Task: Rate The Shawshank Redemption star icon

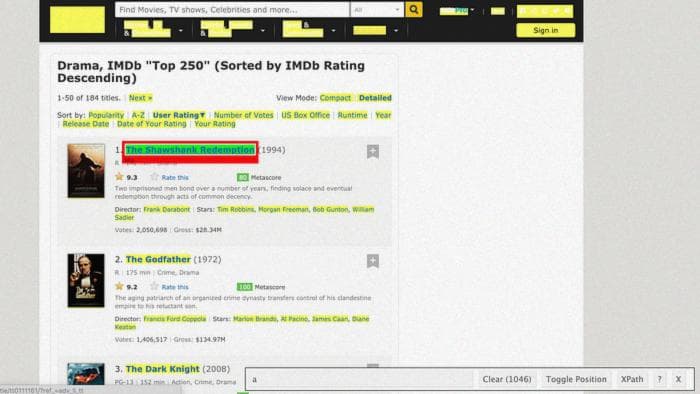Action: (154, 177)
